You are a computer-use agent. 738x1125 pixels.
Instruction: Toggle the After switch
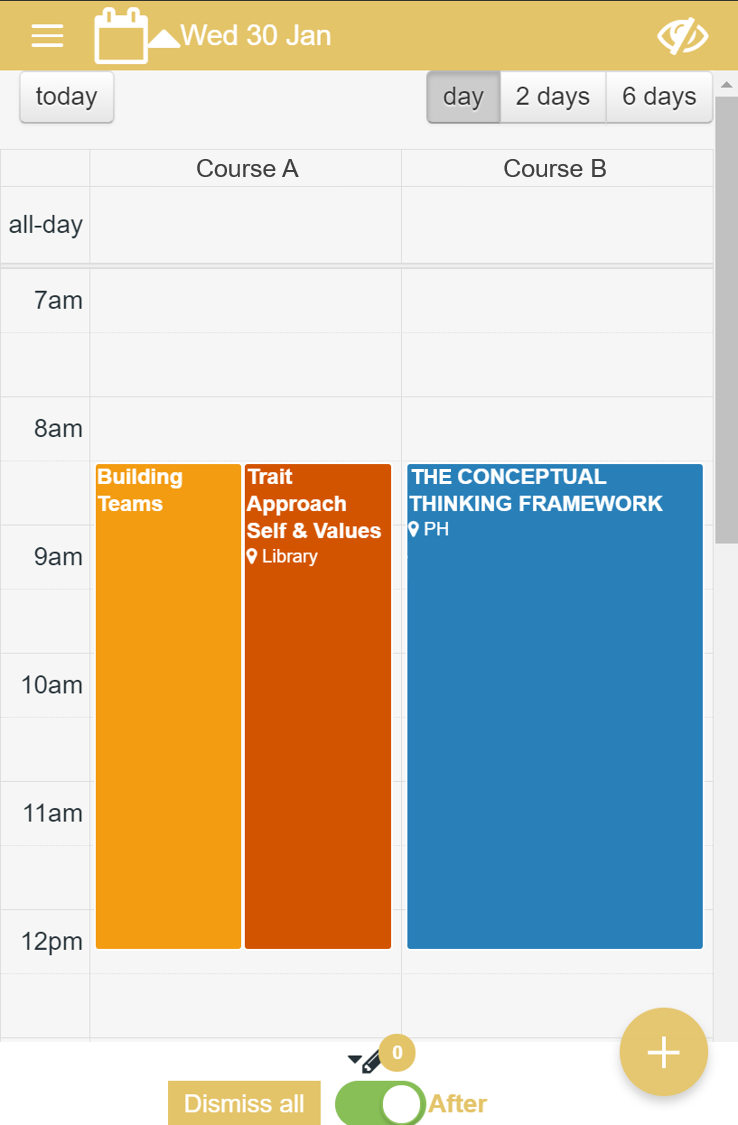coord(380,1103)
